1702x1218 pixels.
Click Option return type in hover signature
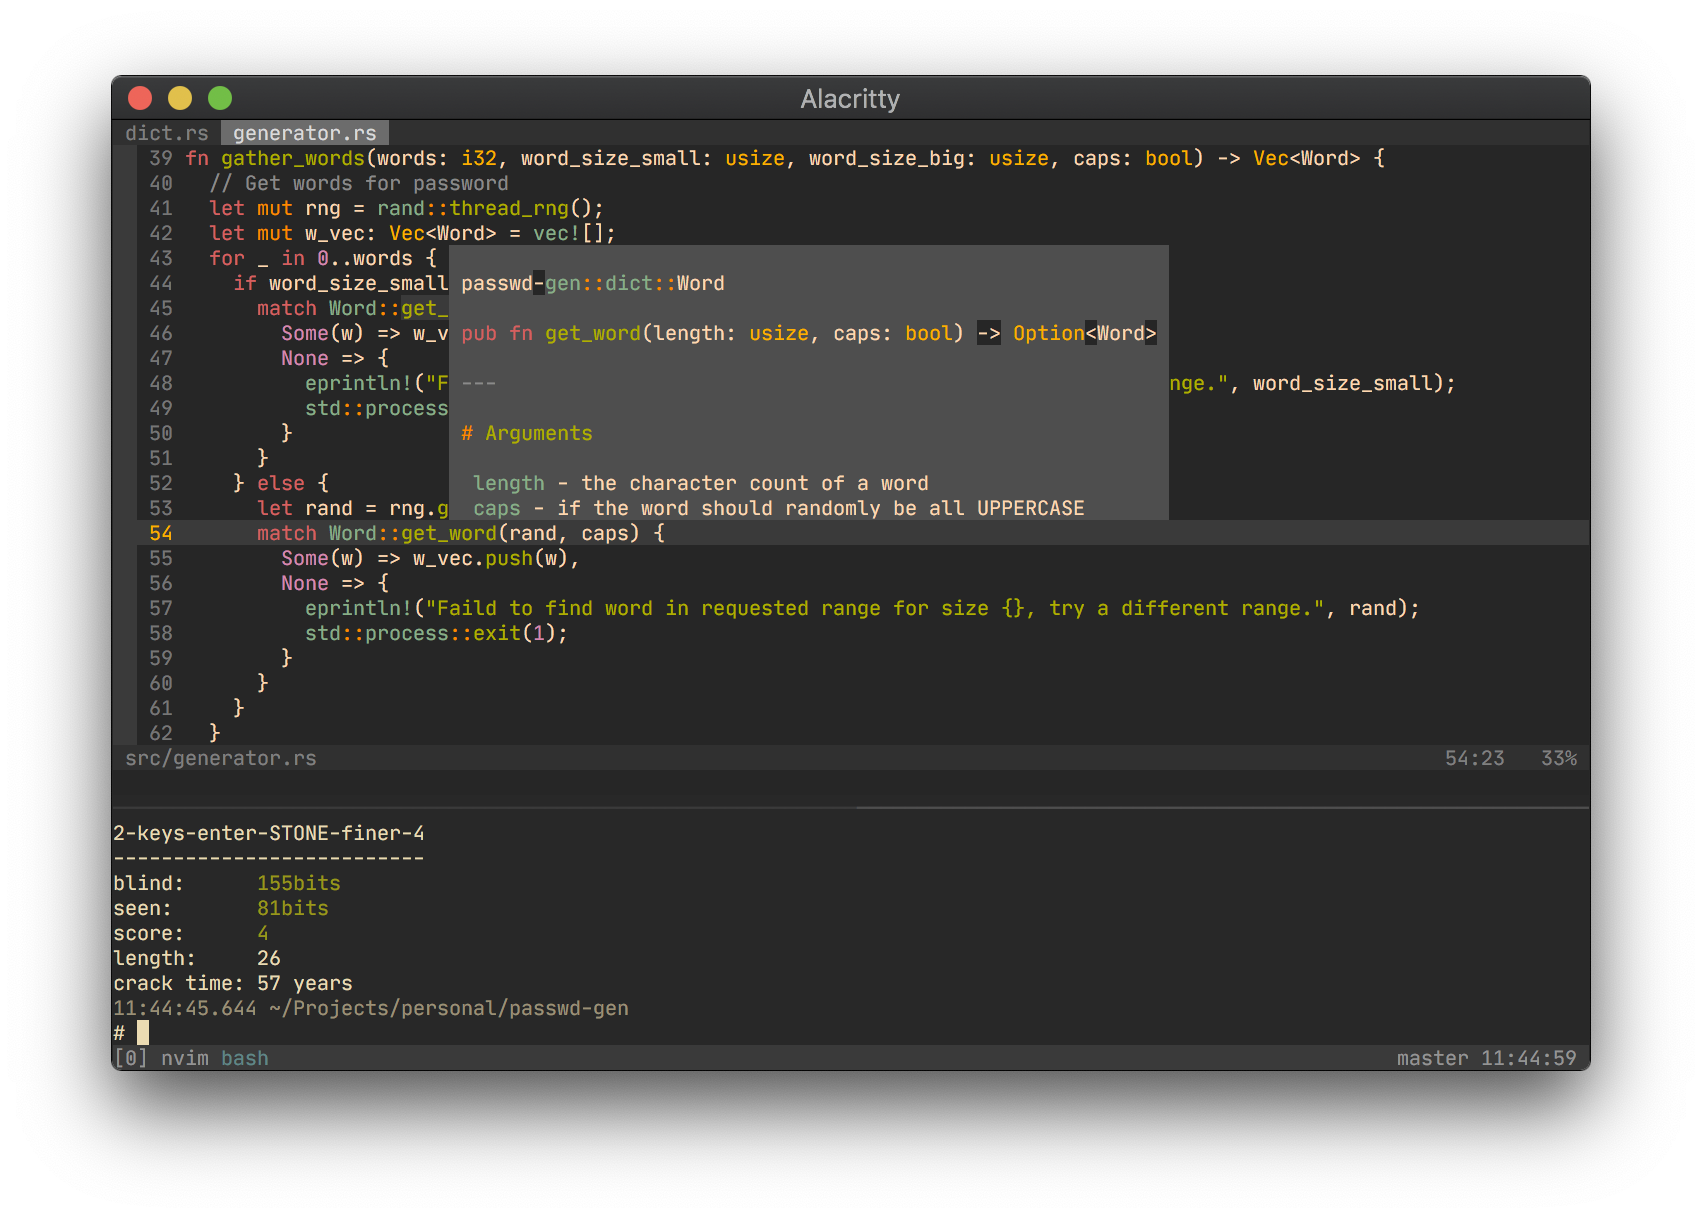[1048, 333]
